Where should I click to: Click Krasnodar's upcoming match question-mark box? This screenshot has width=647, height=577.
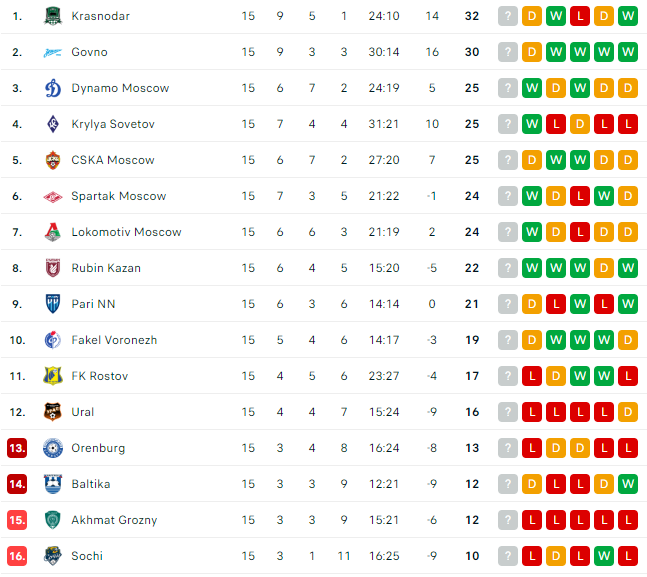pyautogui.click(x=508, y=16)
